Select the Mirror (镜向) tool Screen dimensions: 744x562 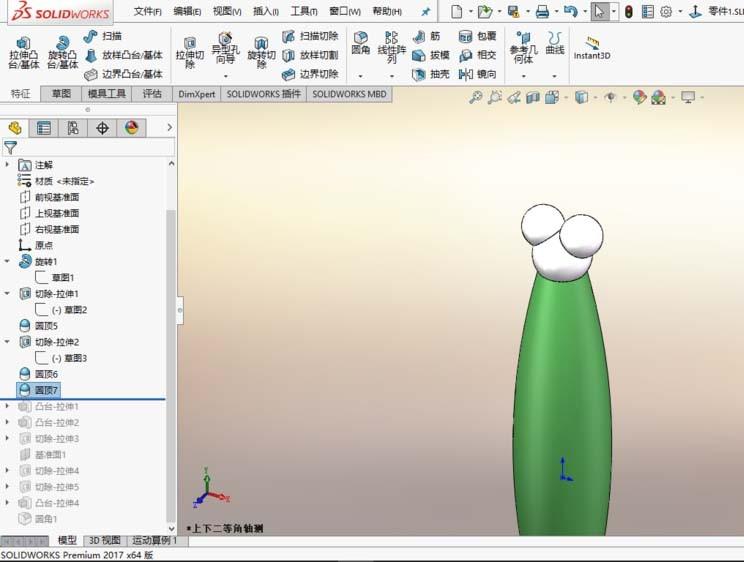coord(477,74)
